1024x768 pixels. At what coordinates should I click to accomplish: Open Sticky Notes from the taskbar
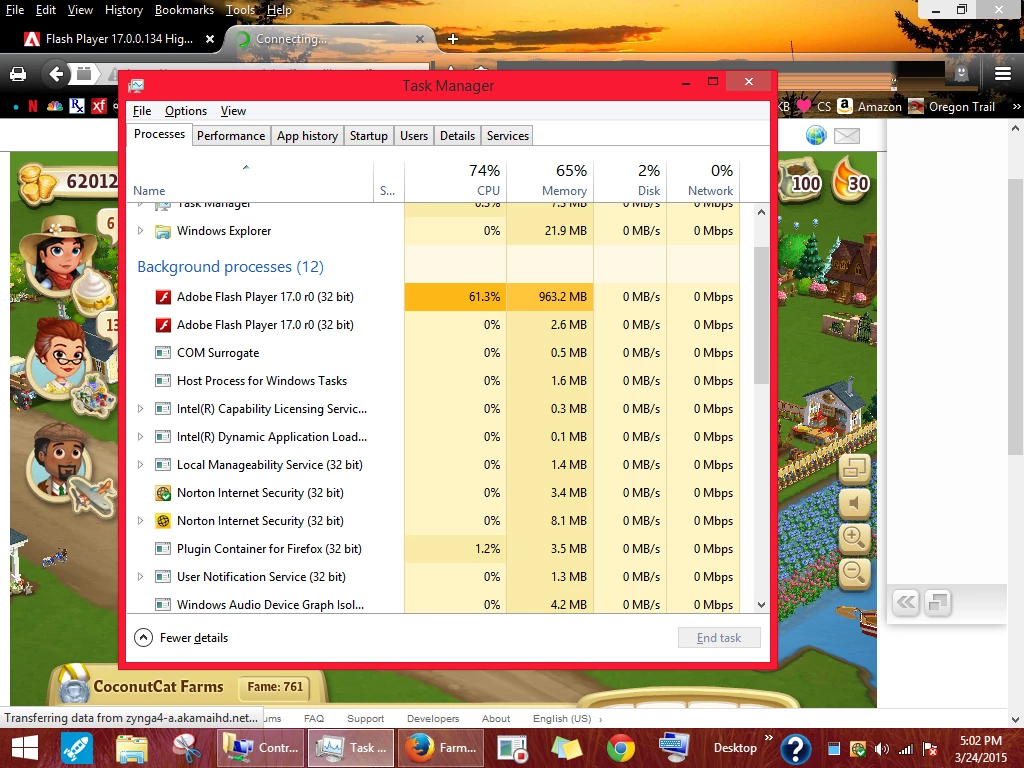click(567, 748)
